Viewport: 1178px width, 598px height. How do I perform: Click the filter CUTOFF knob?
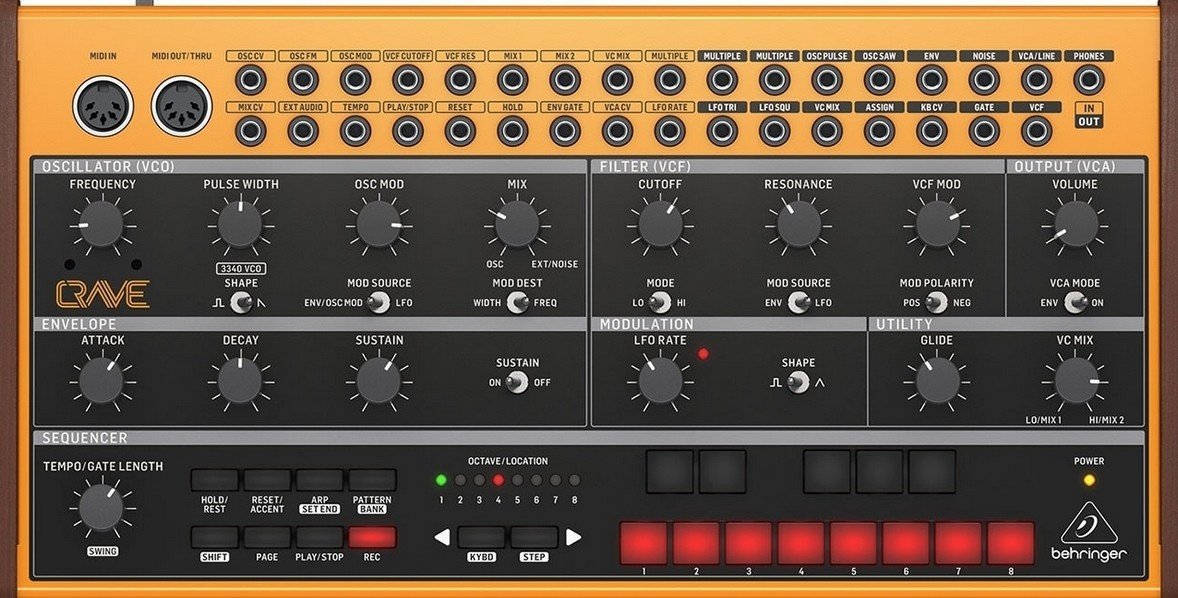pos(660,224)
